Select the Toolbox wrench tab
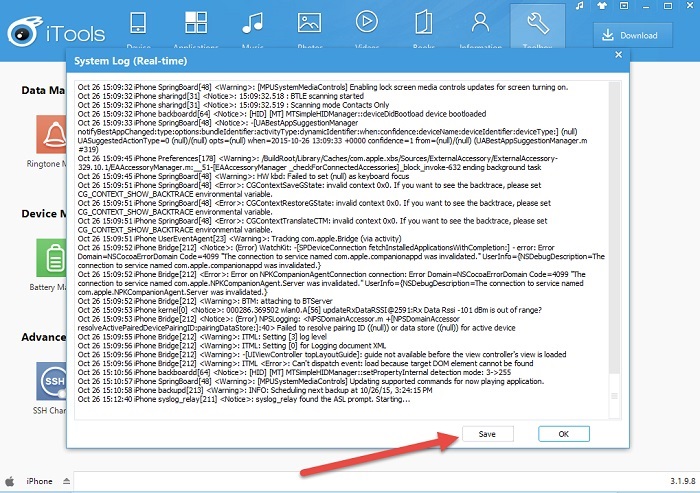Image resolution: width=700 pixels, height=493 pixels. tap(538, 25)
